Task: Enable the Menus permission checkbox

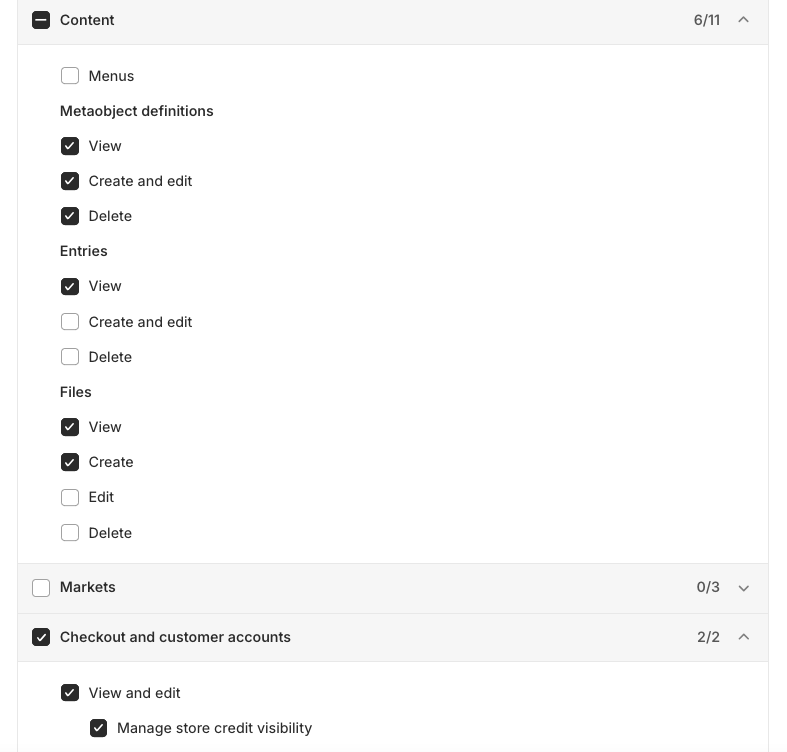Action: 70,76
